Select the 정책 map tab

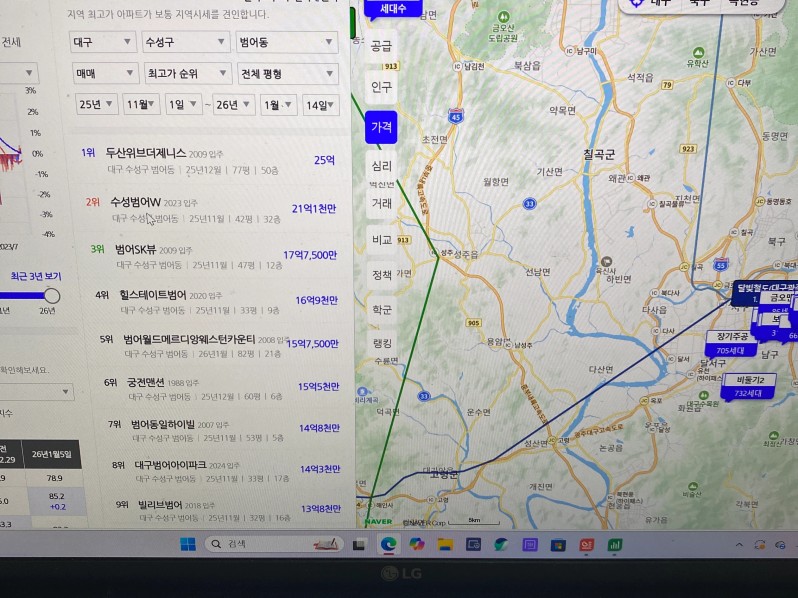(x=382, y=275)
